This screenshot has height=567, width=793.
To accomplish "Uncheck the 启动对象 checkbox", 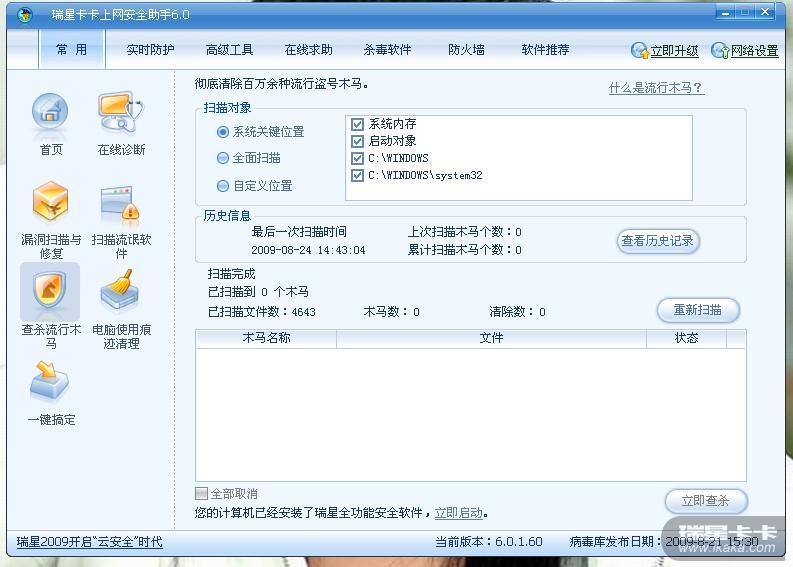I will click(358, 141).
